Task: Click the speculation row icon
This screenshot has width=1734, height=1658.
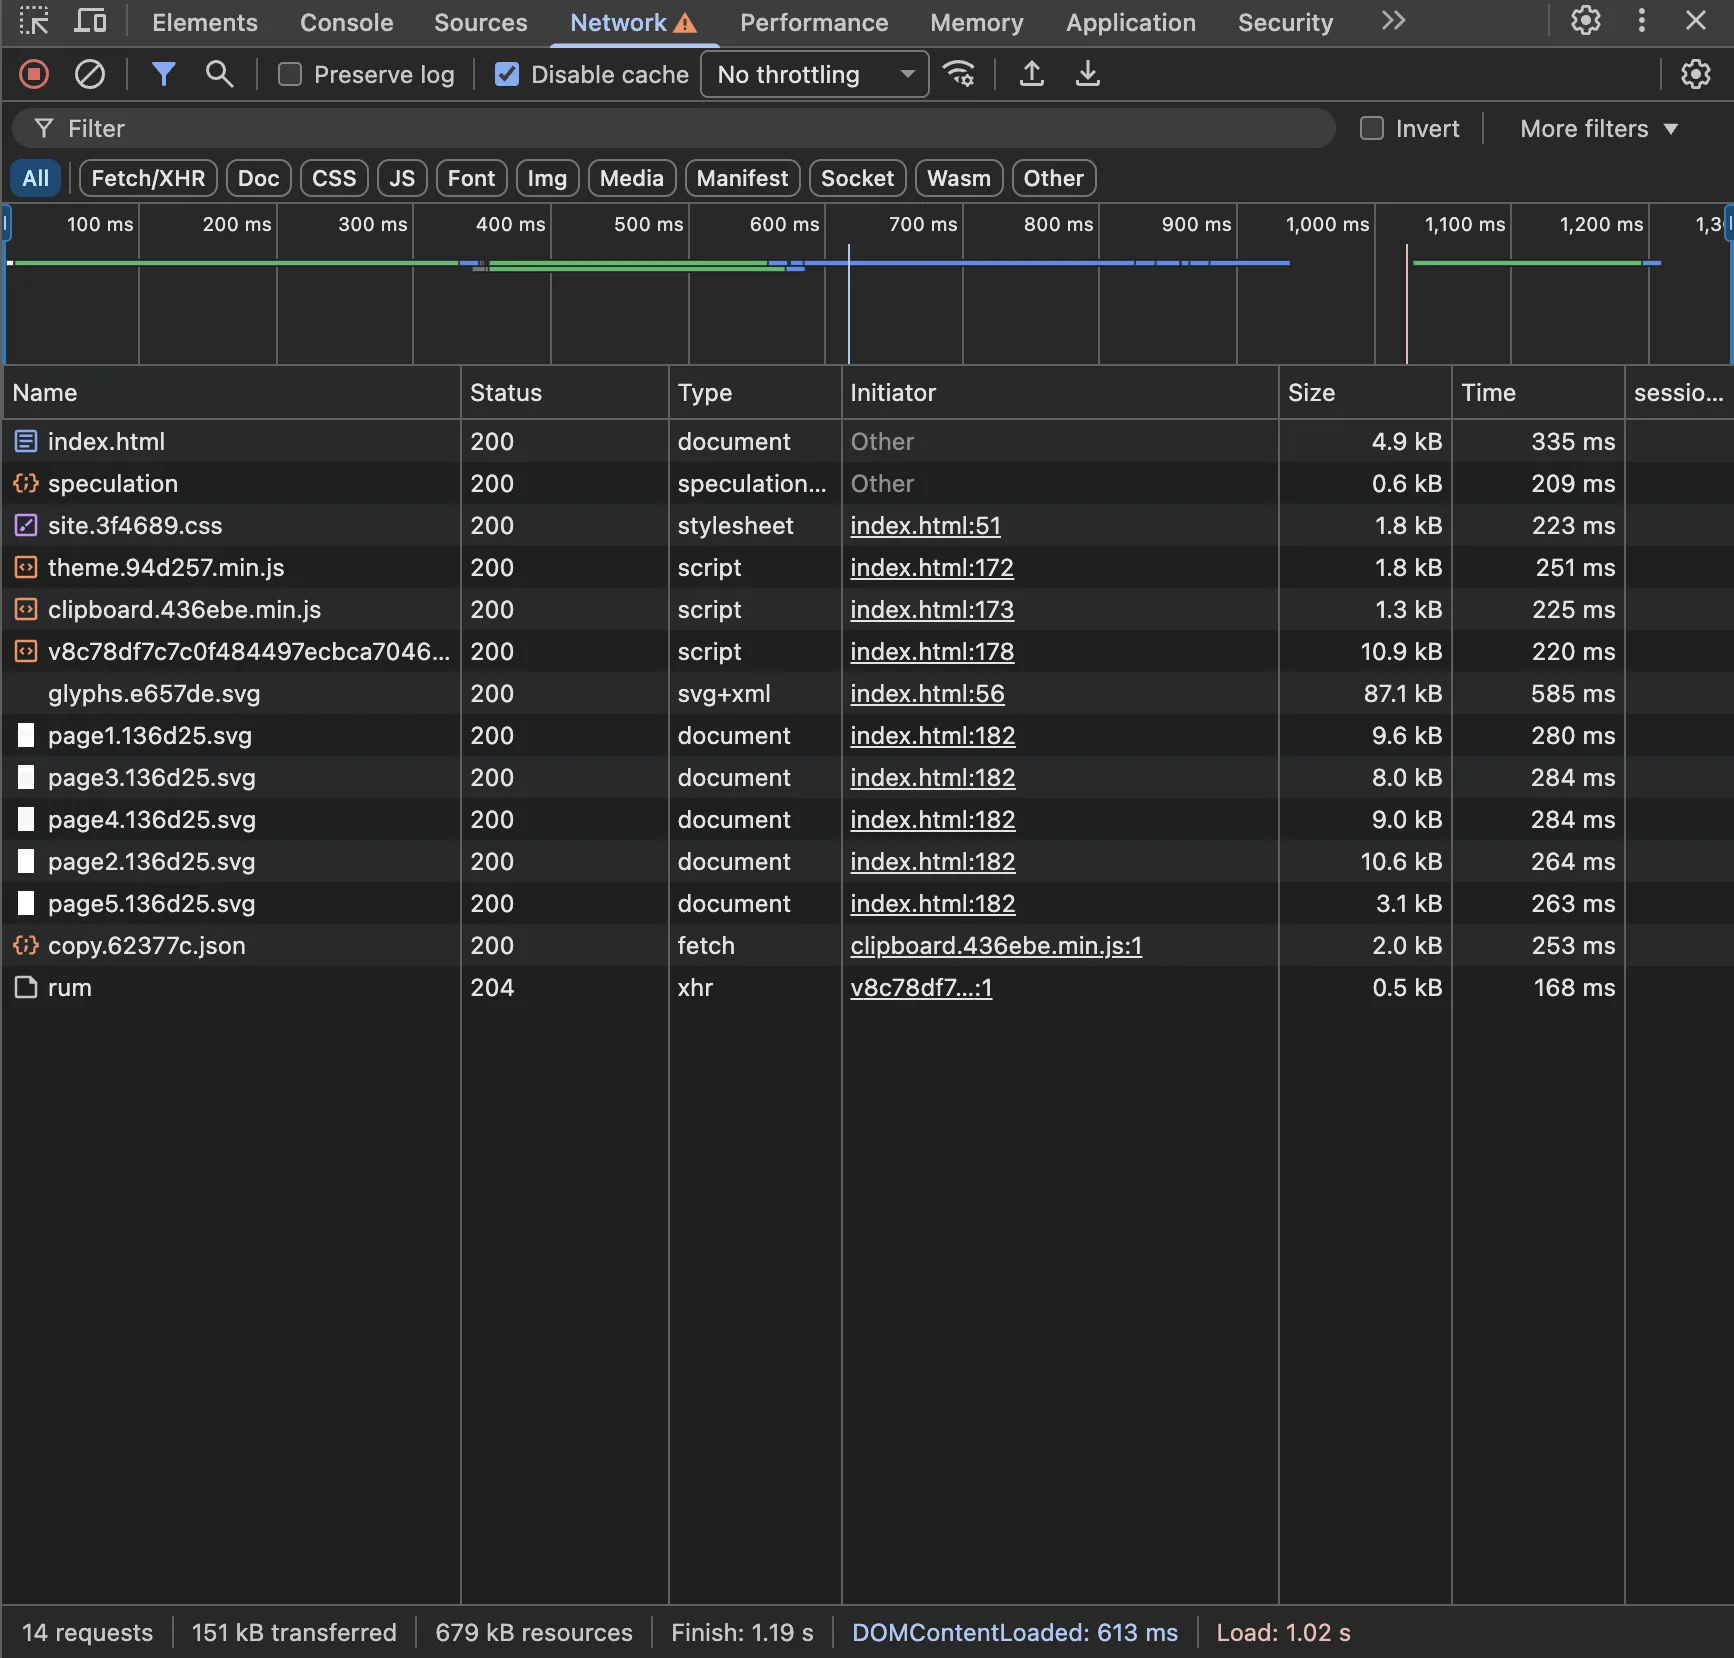Action: 26,483
